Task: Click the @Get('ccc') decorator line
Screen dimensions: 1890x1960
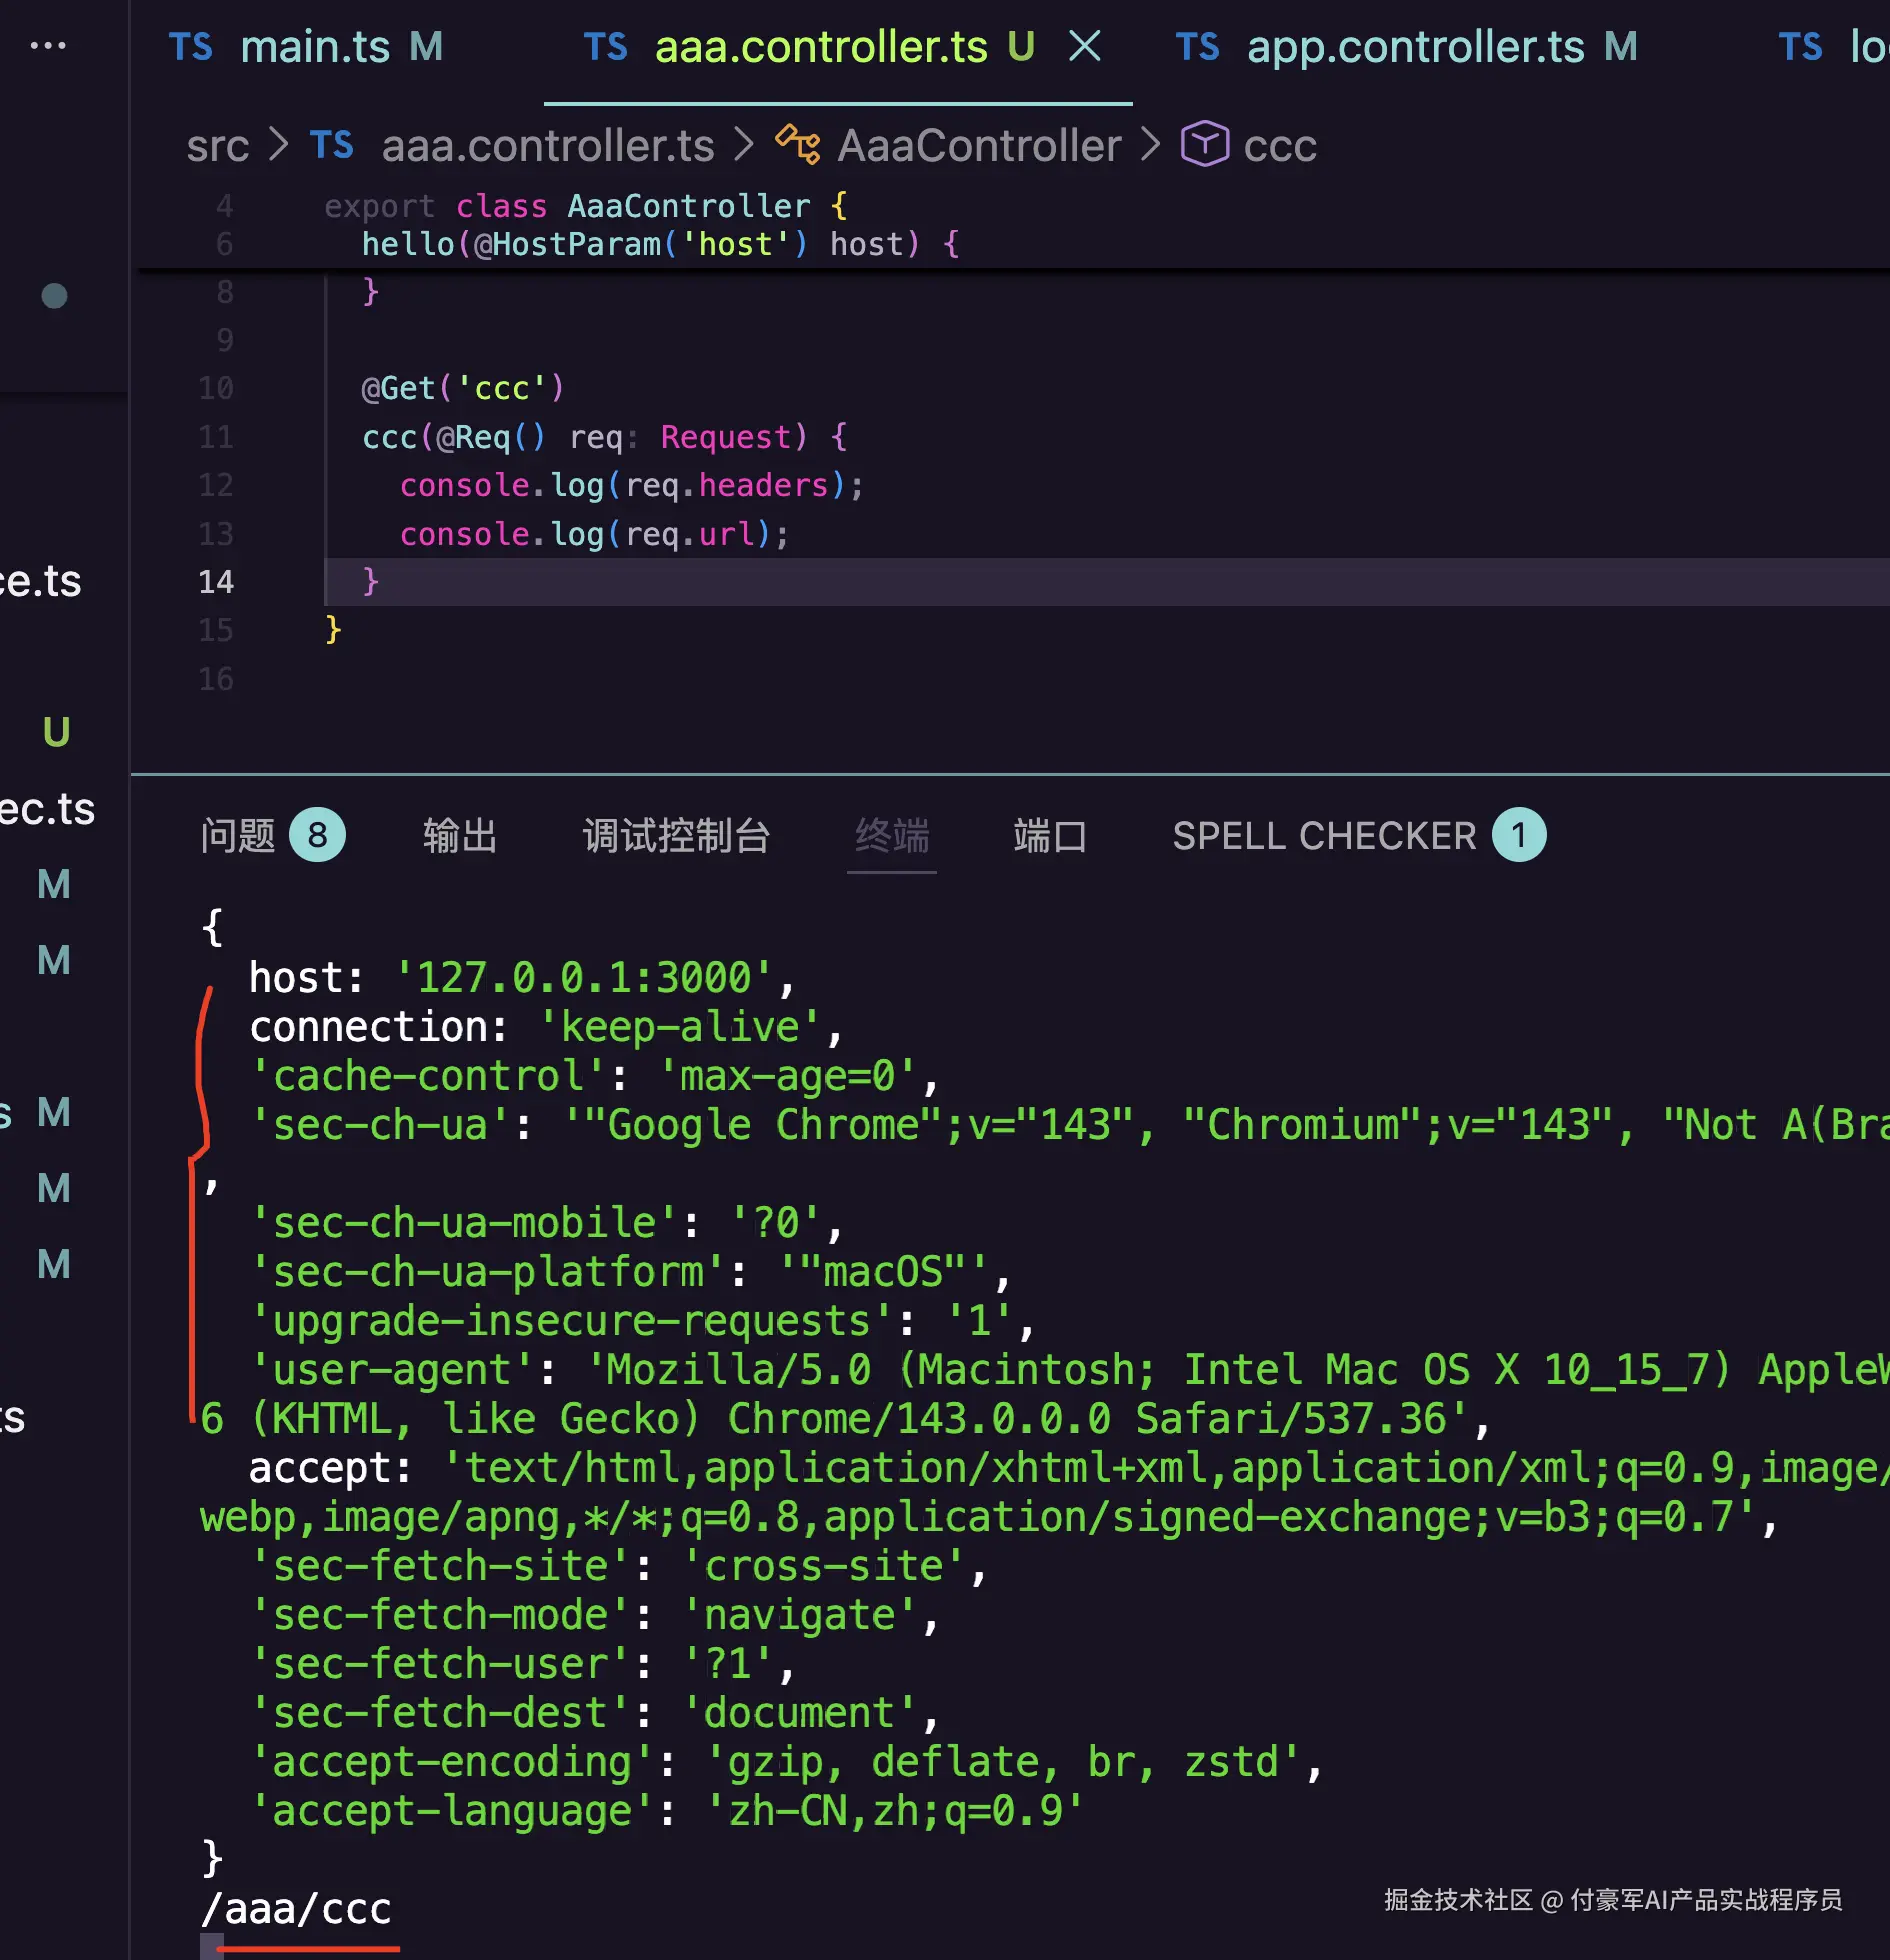Action: (463, 388)
